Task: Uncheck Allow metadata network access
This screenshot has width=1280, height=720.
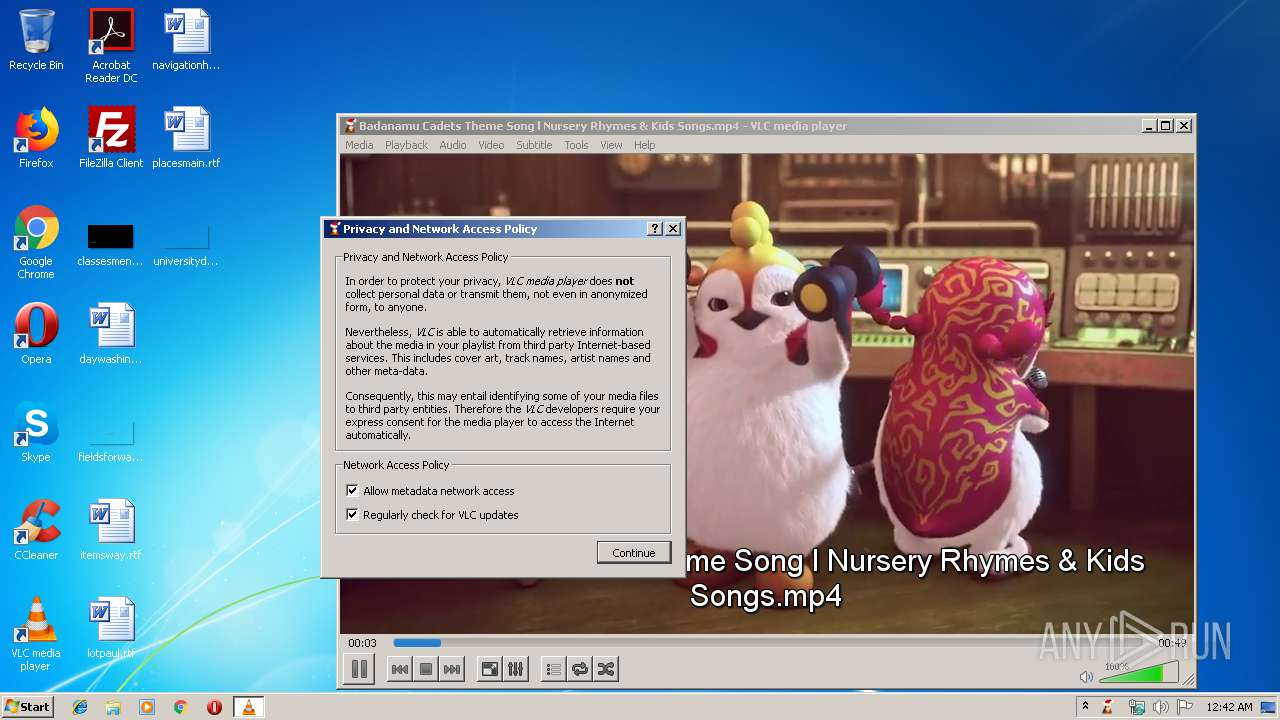Action: [352, 491]
